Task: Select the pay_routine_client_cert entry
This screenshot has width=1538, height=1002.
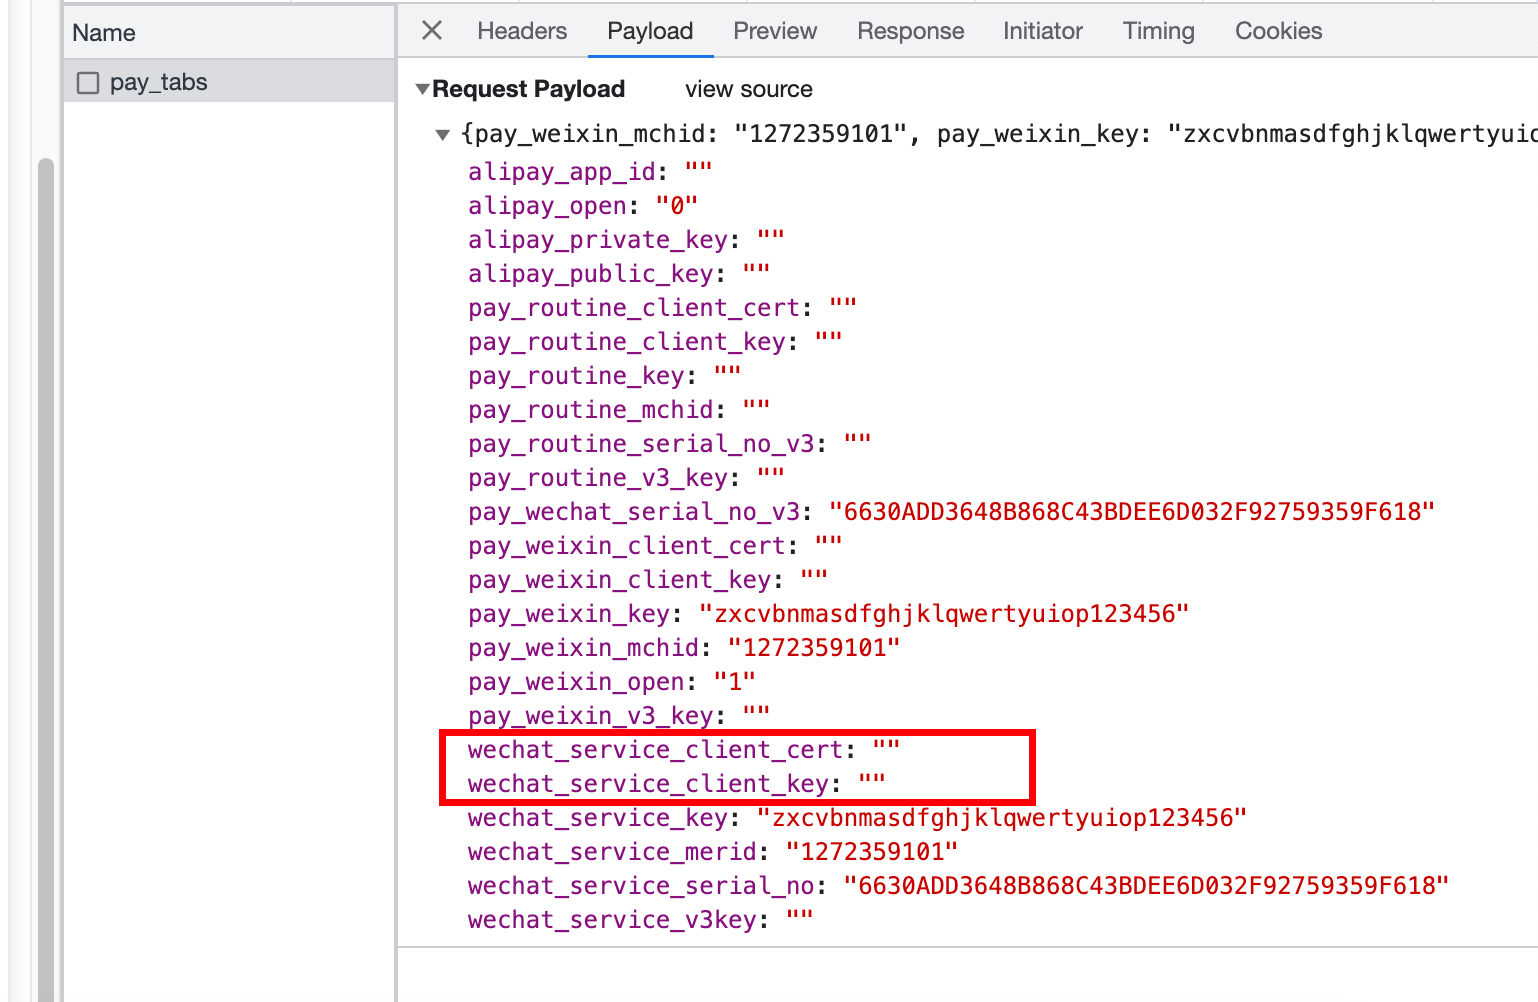Action: (x=662, y=307)
